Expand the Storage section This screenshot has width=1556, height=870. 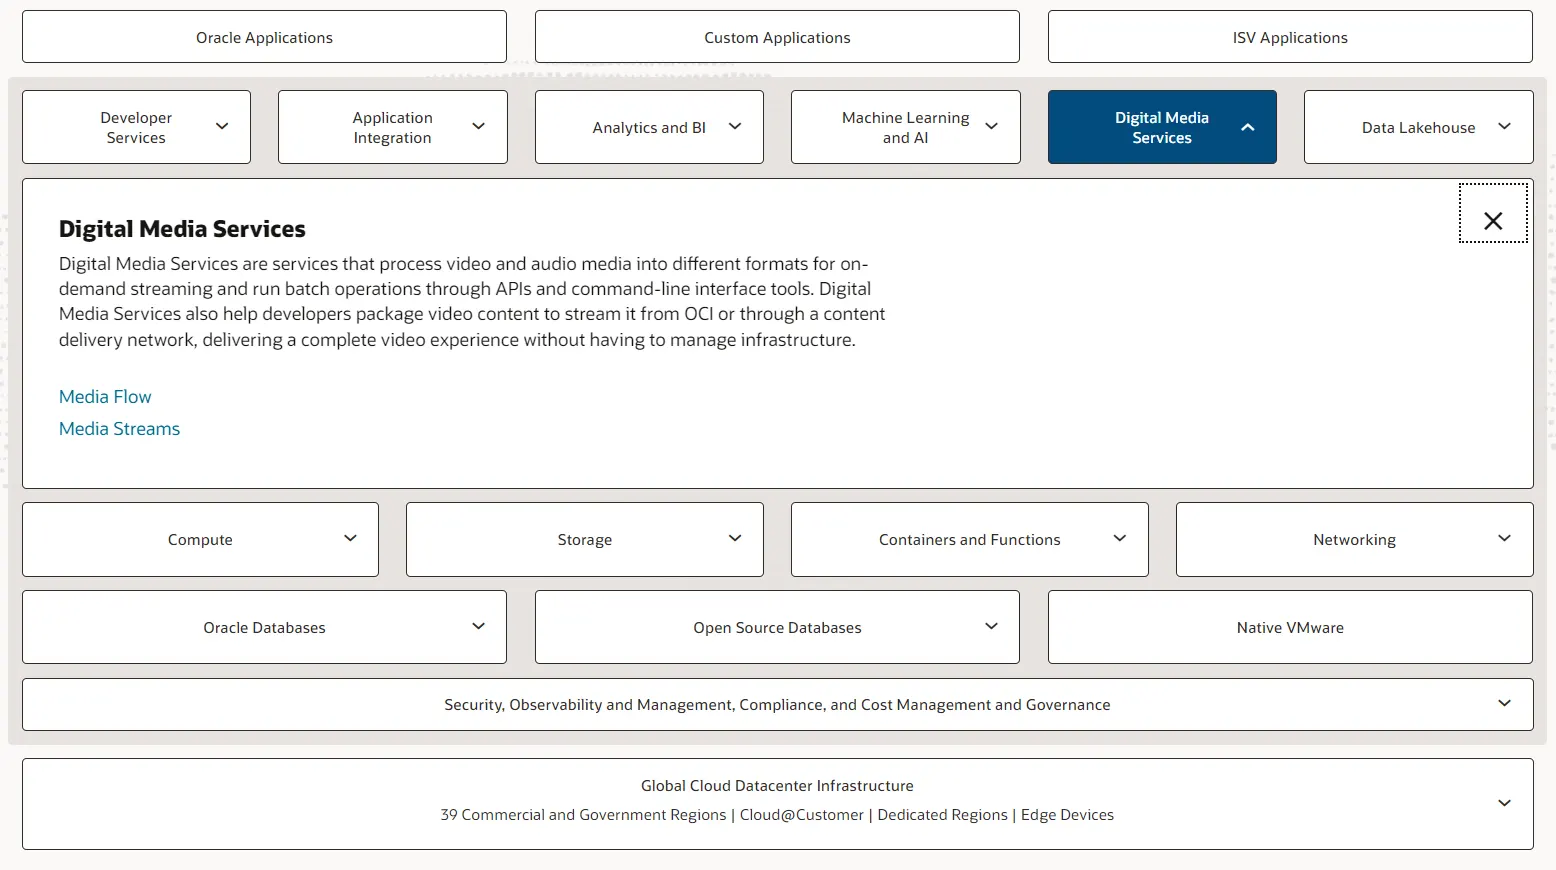(584, 539)
